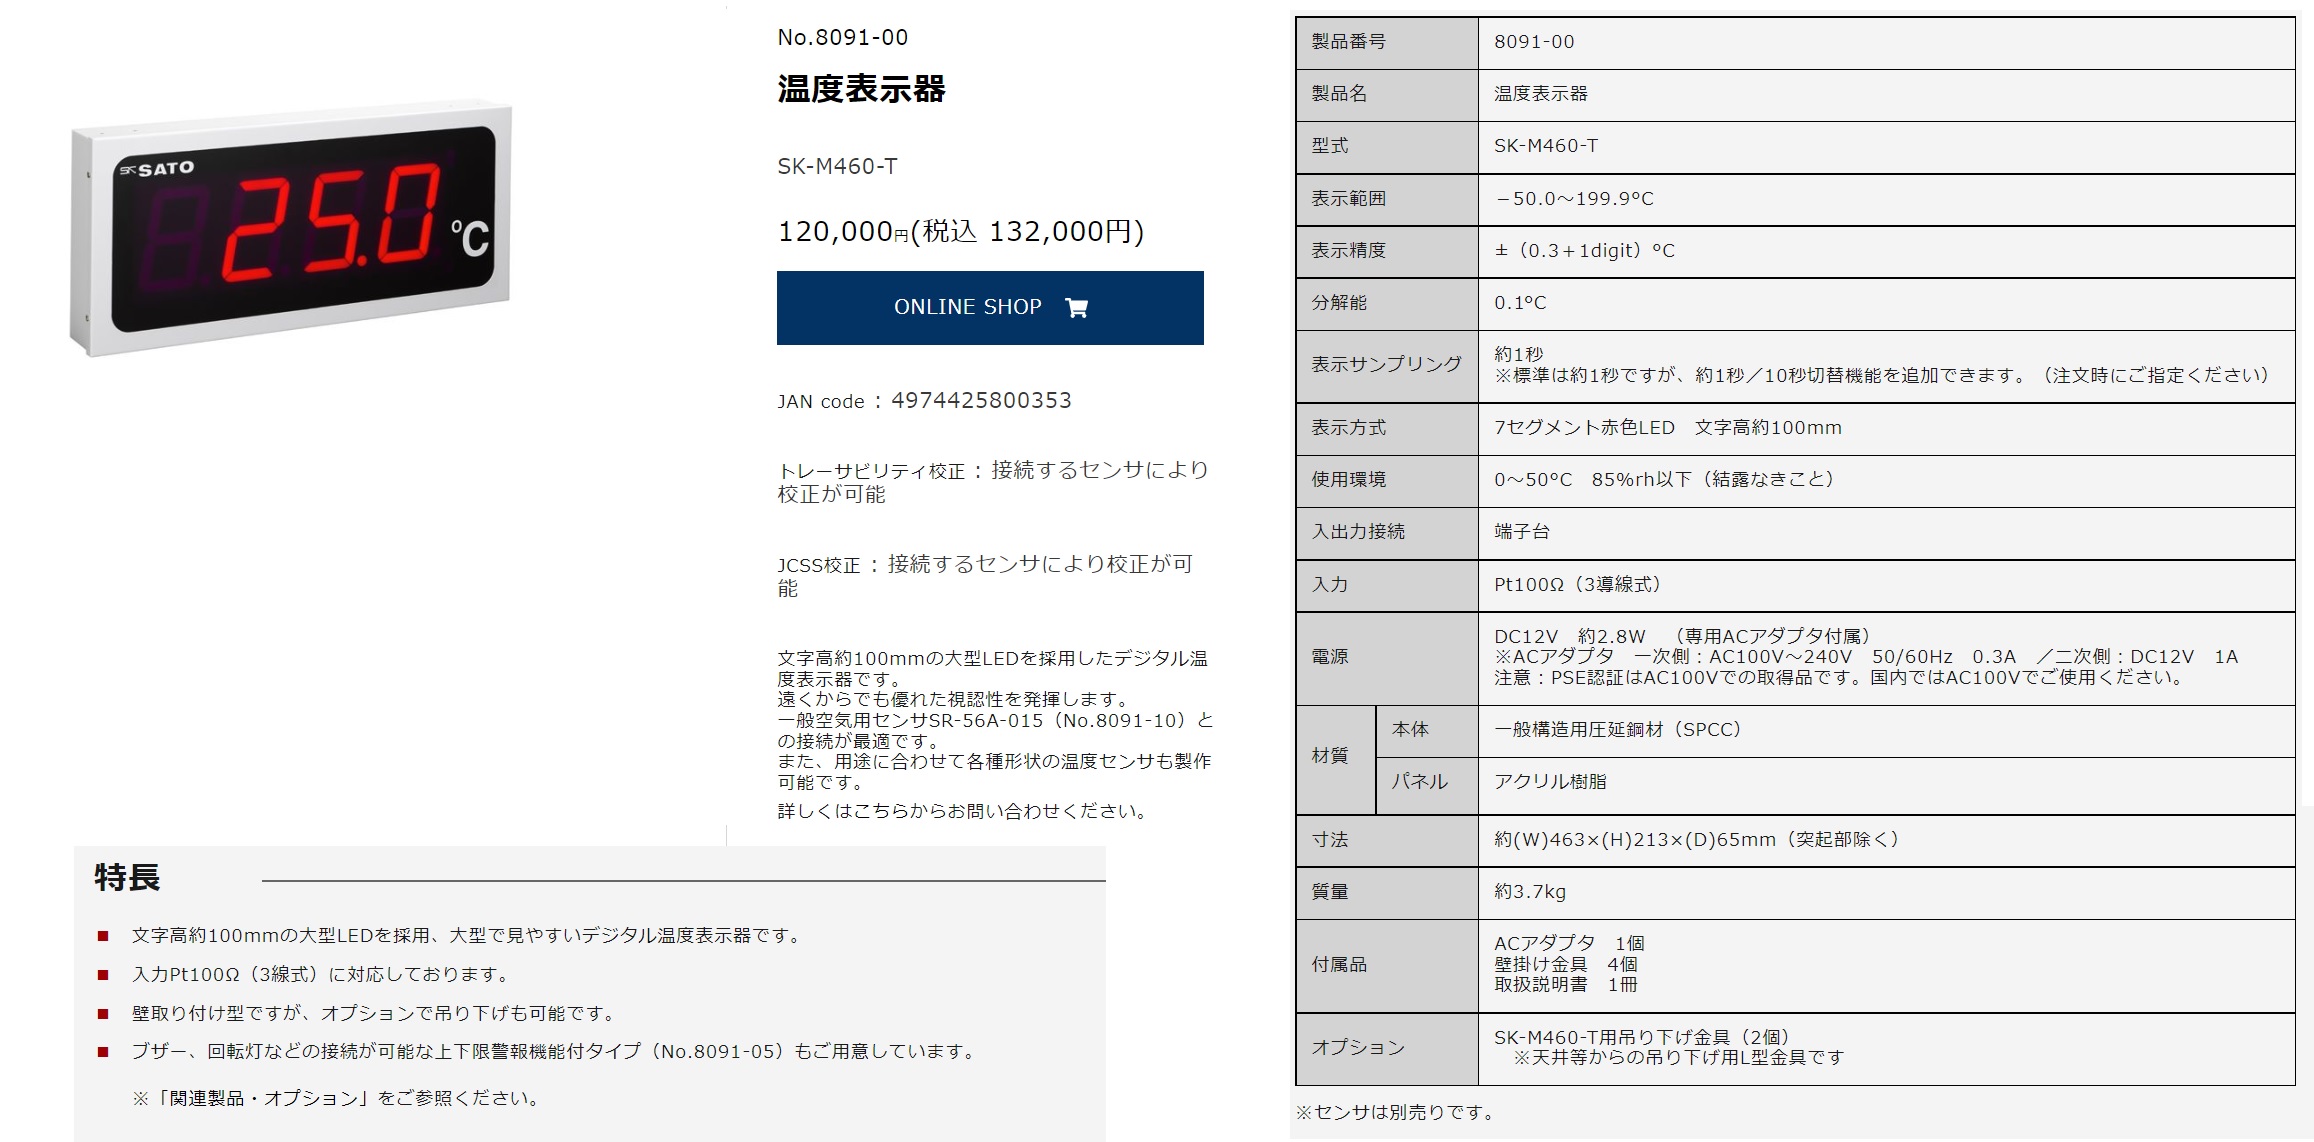Click the 電源 row label
Screen dimensions: 2314x1142
point(1387,658)
